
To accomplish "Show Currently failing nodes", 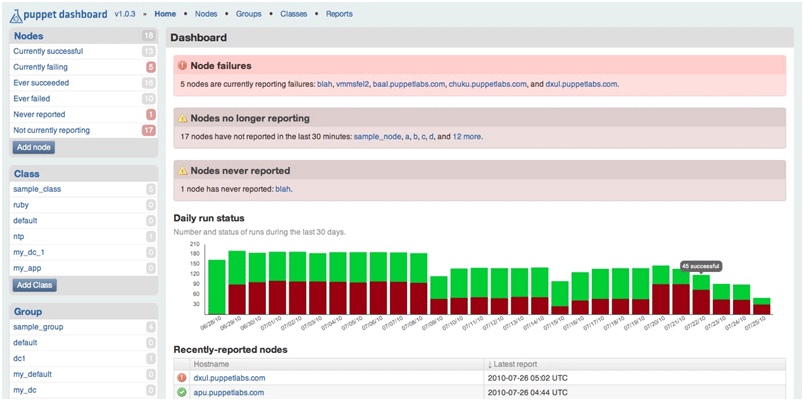I will 41,67.
